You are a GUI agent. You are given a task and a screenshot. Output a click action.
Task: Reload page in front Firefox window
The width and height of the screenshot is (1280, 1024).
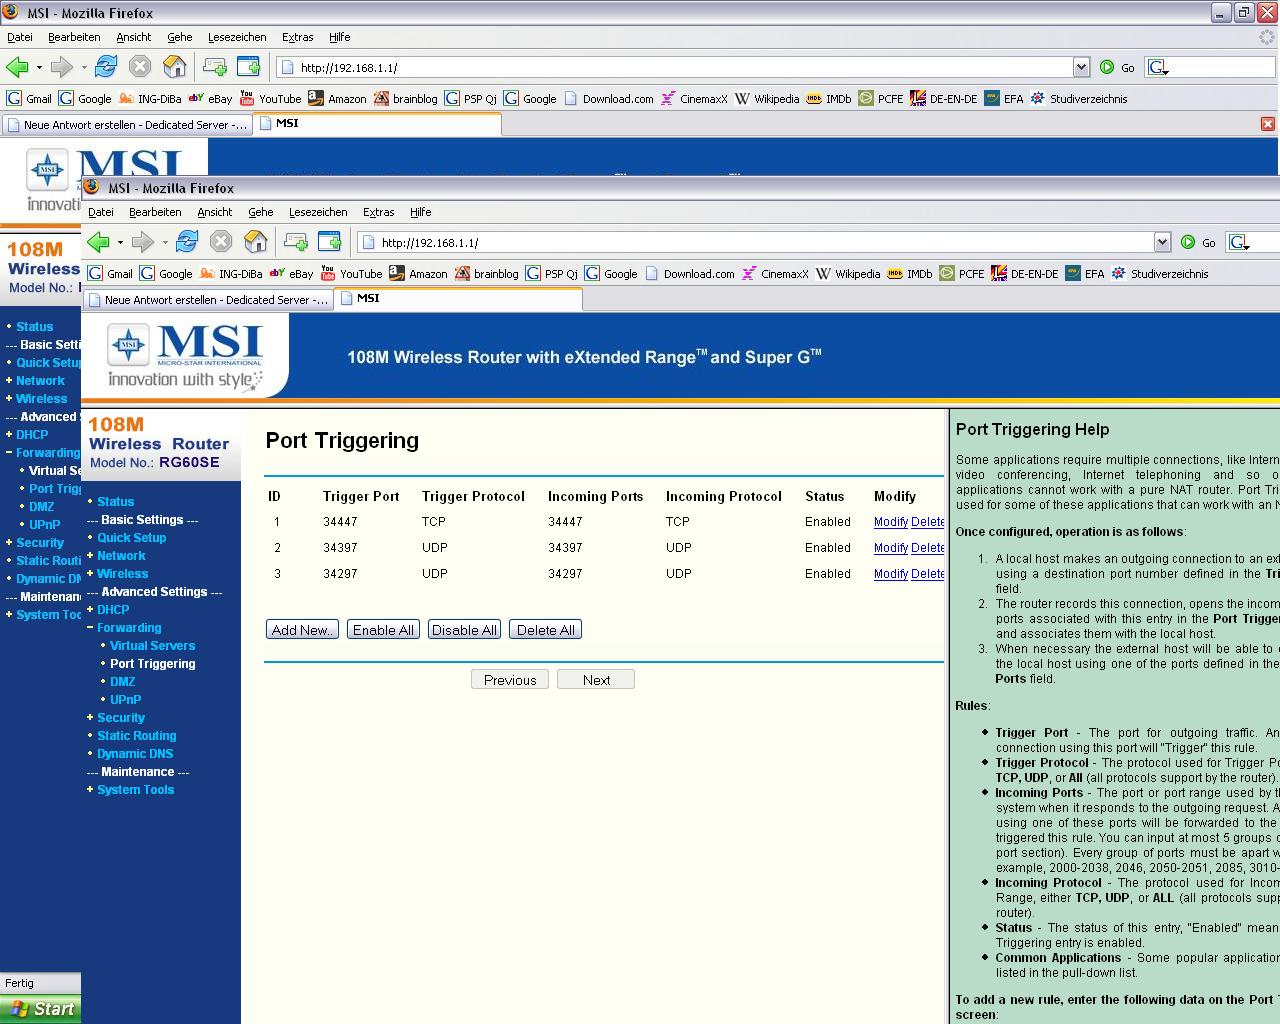[x=187, y=242]
